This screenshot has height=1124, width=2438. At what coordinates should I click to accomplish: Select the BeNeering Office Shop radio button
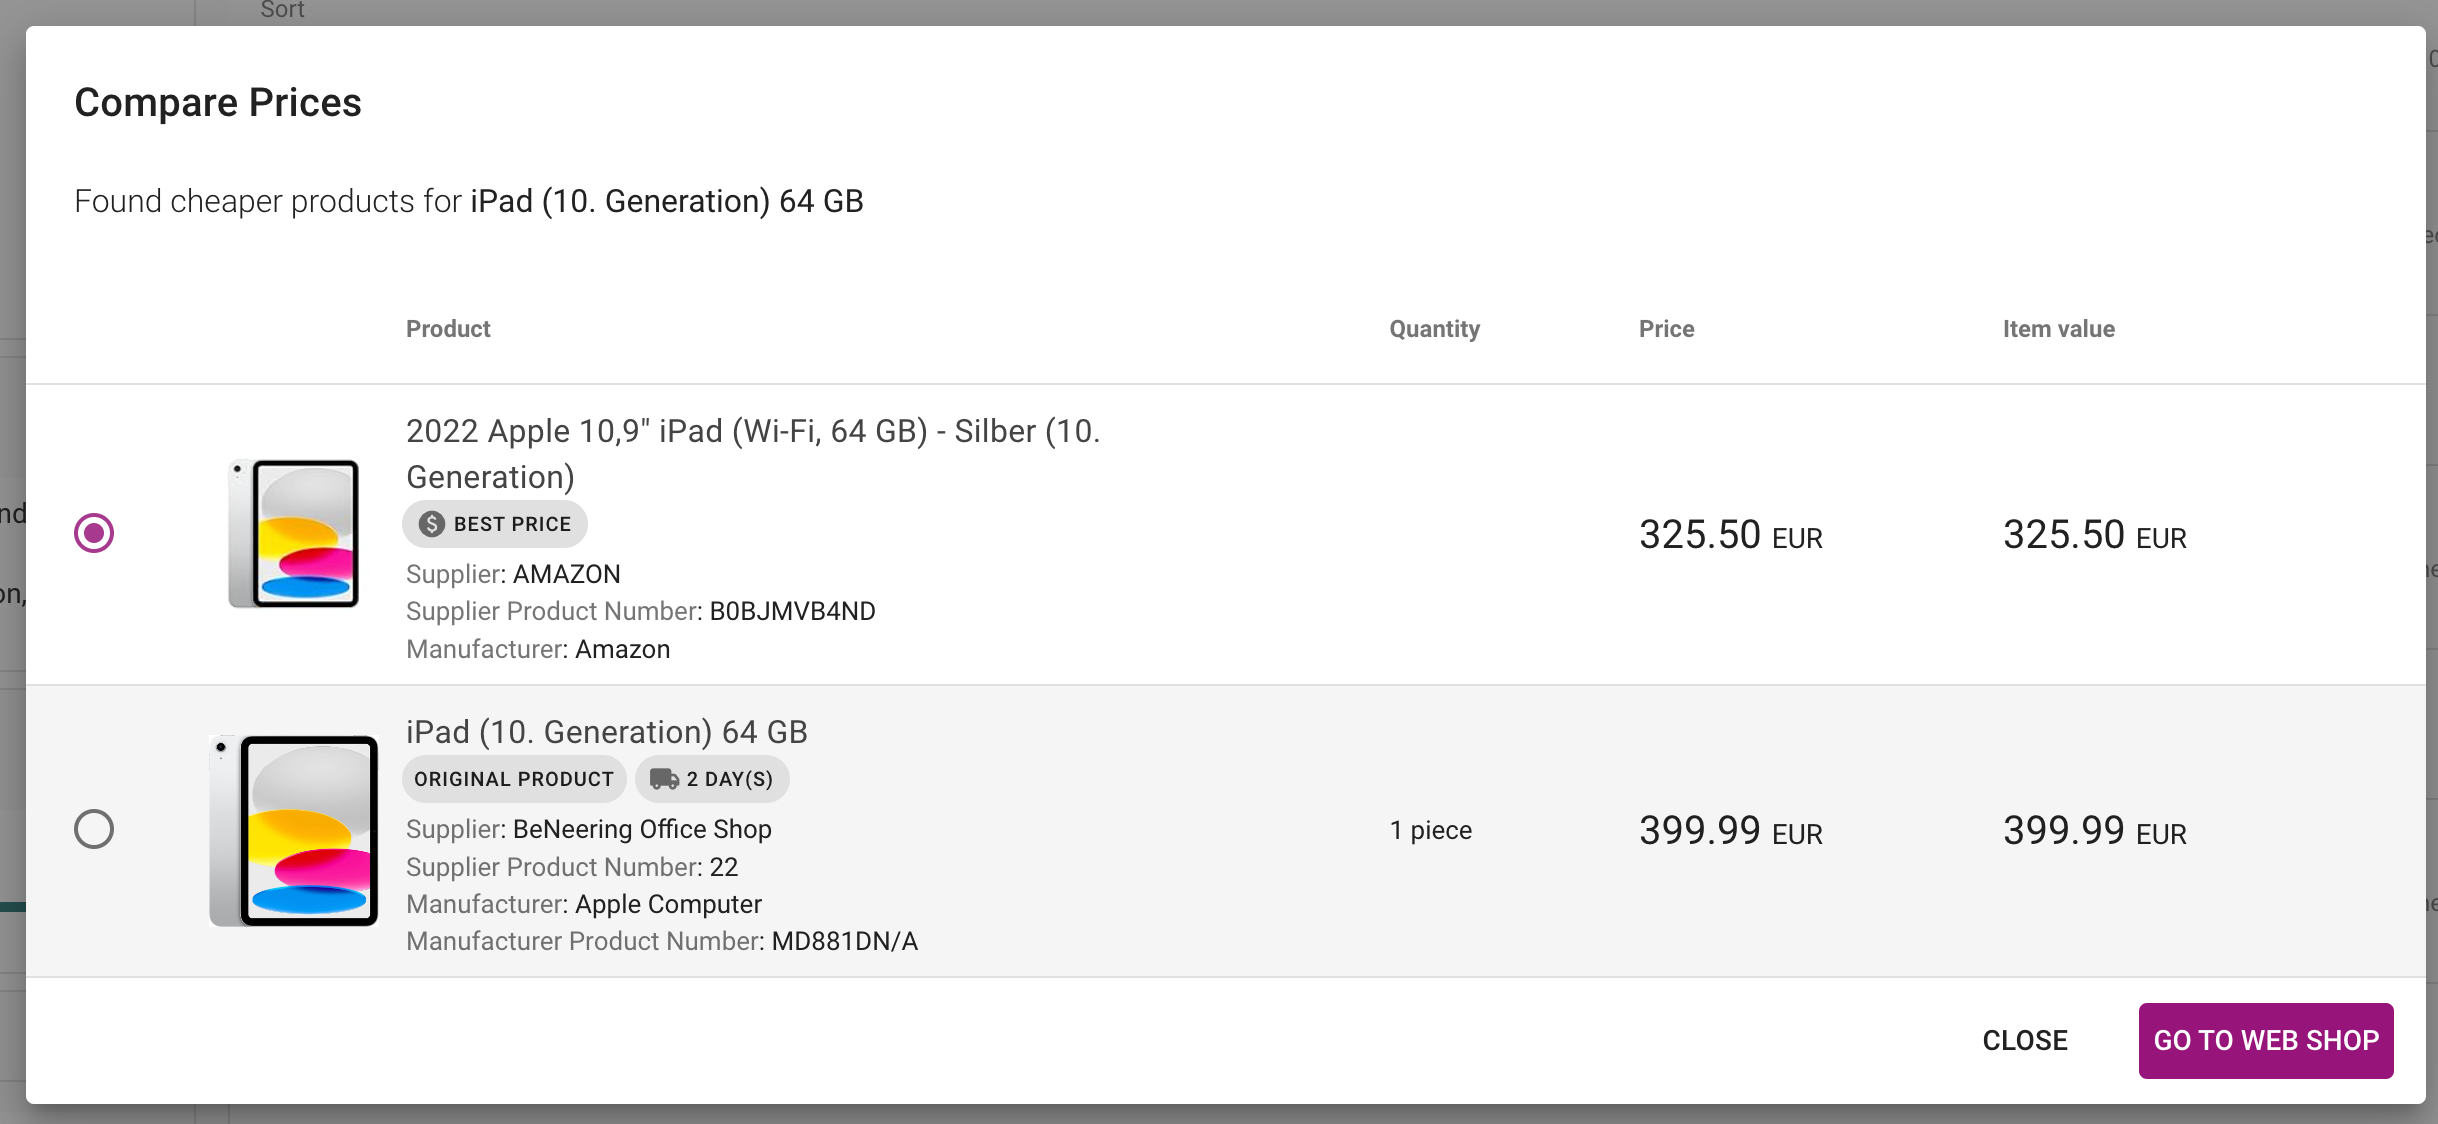94,829
